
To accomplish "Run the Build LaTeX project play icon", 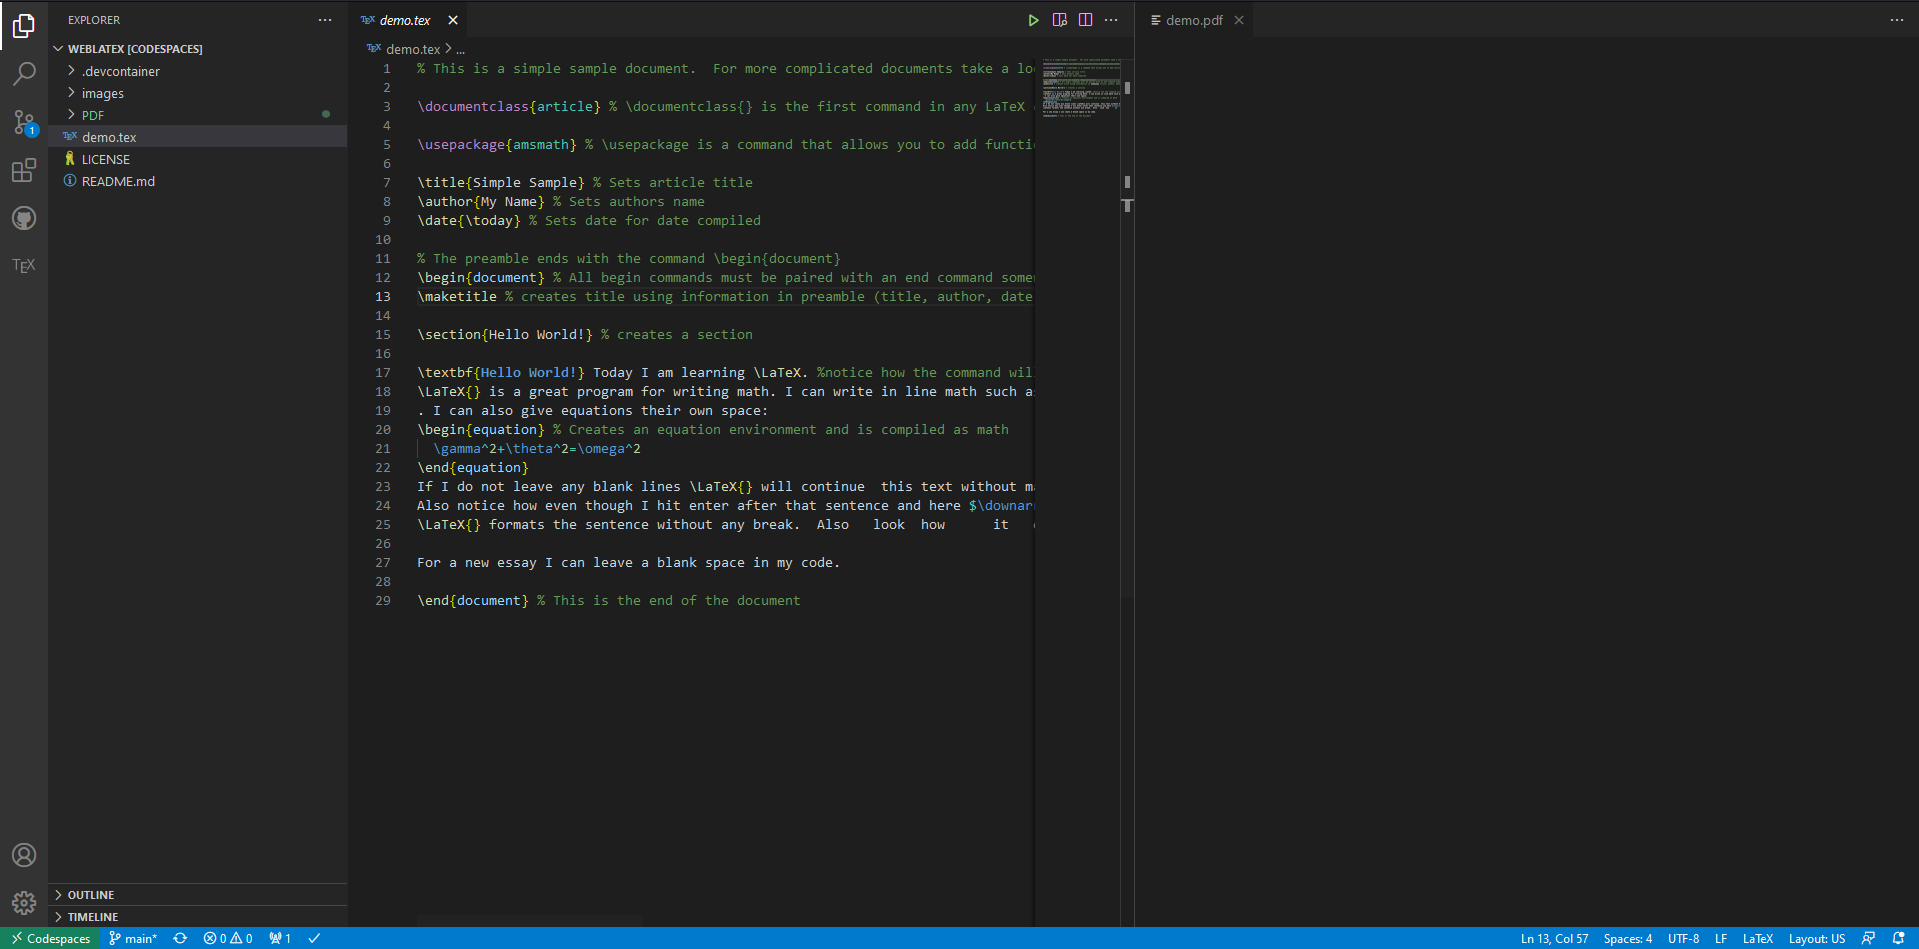I will (1034, 20).
